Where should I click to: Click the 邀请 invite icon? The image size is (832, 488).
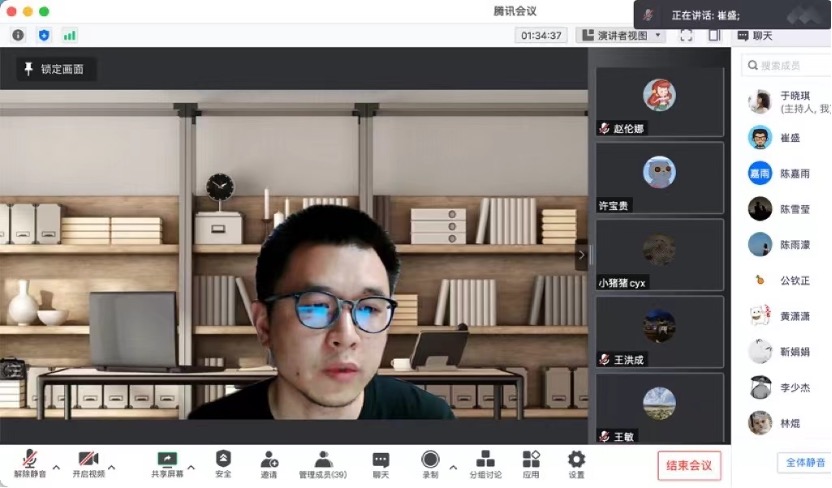pos(269,460)
